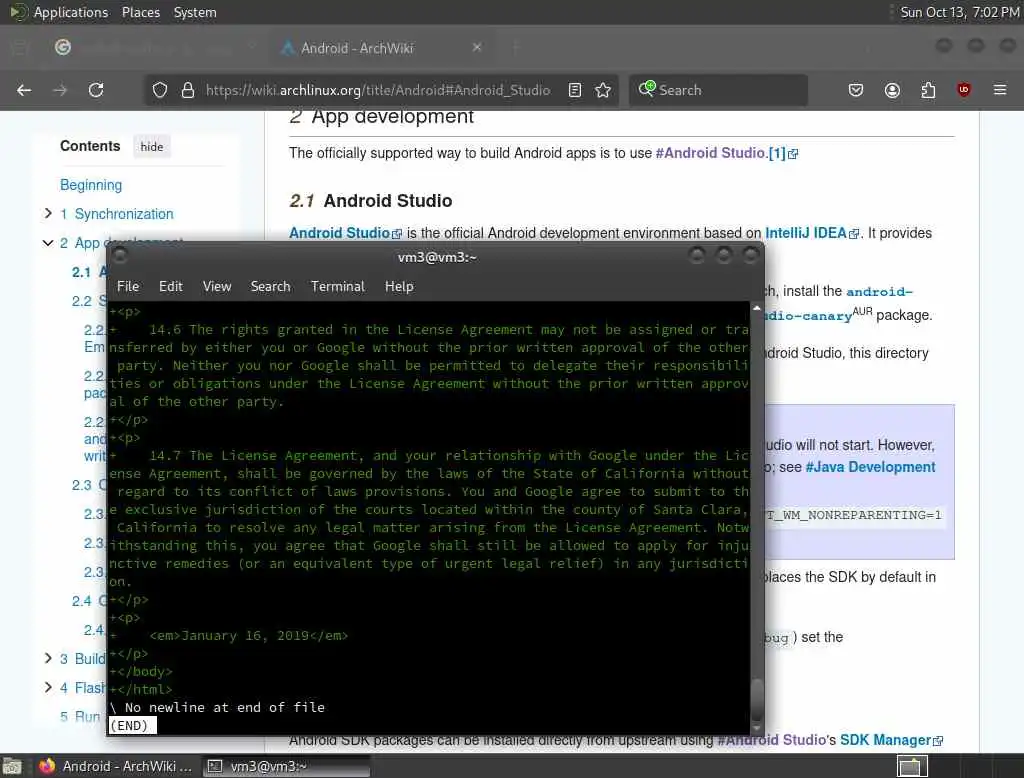
Task: Click the terminal window menu button
Action: pos(119,255)
